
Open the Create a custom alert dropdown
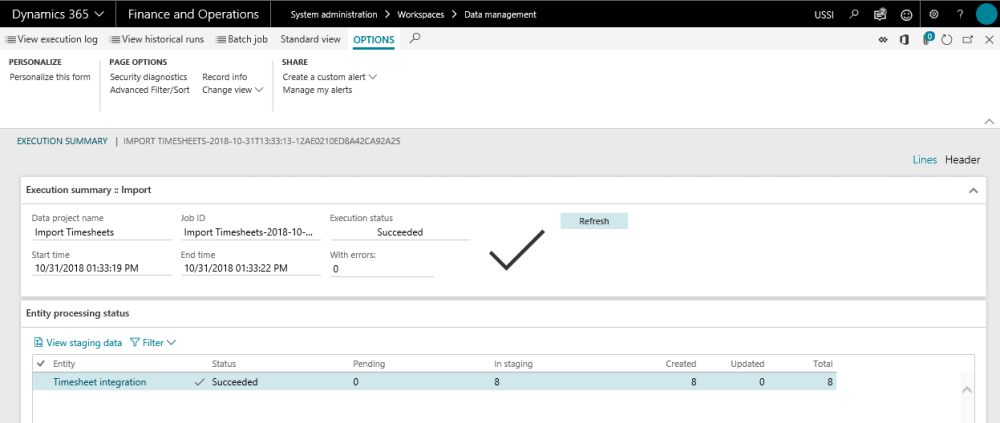(329, 77)
